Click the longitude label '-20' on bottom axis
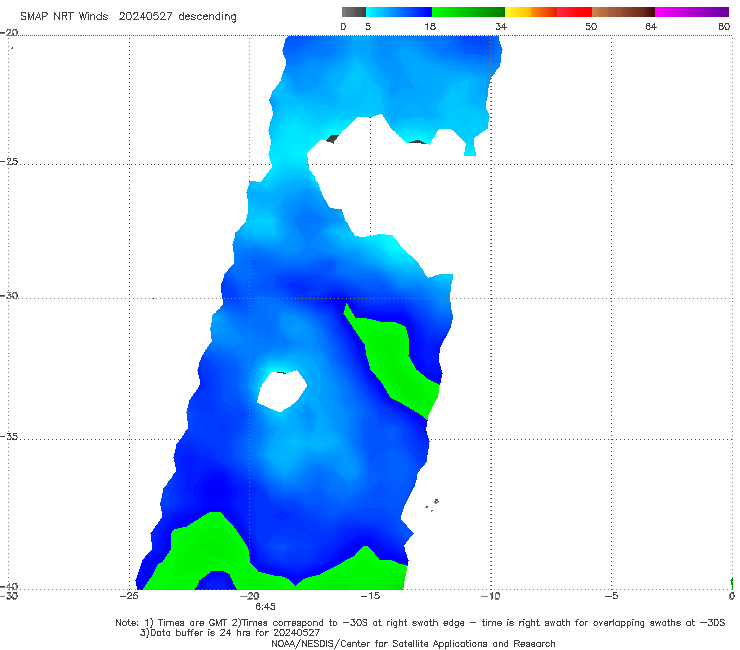This screenshot has width=740, height=650. tap(250, 596)
